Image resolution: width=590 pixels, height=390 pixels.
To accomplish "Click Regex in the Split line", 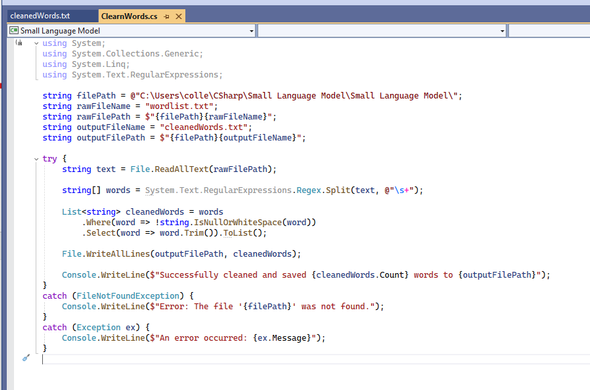I will tap(309, 190).
